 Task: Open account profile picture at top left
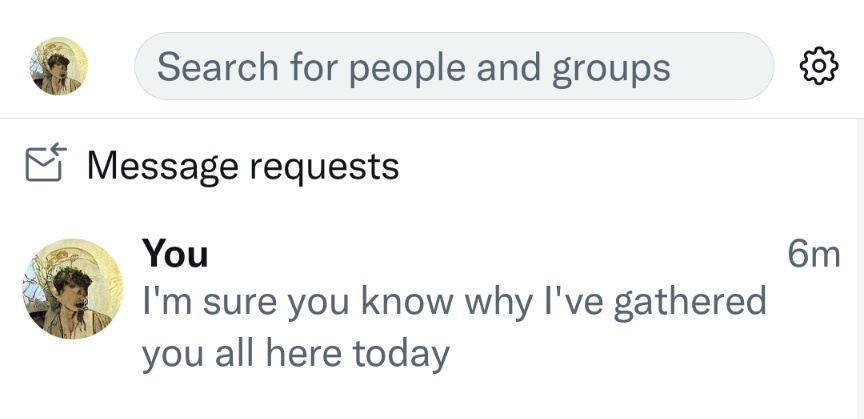coord(59,66)
